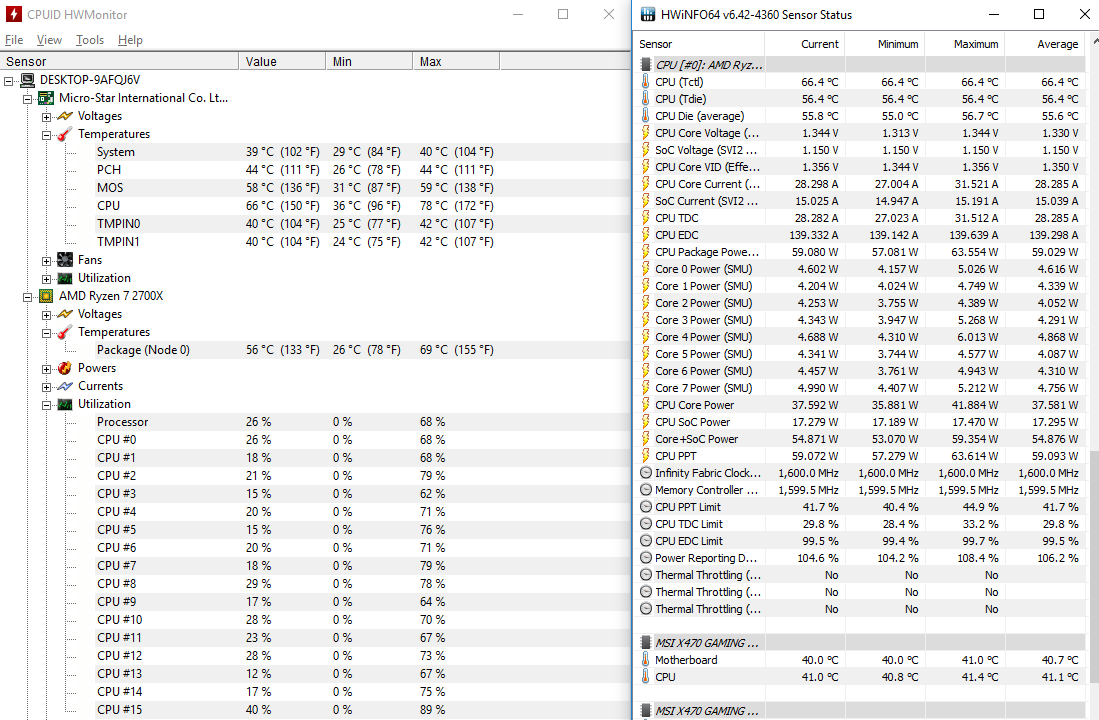The image size is (1099, 720).
Task: Select the Core+SoC Power row
Action: tap(860, 439)
